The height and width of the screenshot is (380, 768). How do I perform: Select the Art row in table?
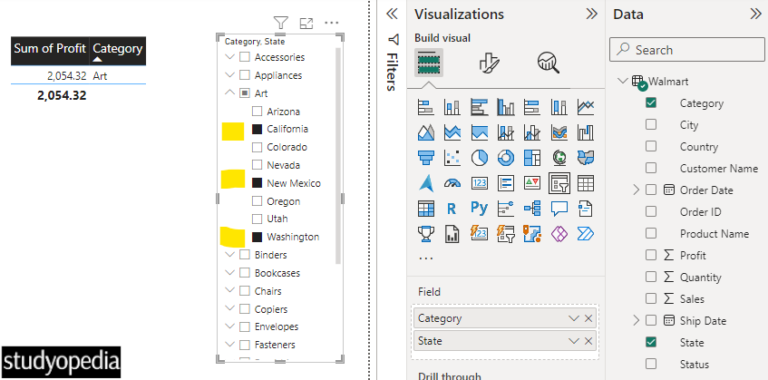(x=78, y=76)
